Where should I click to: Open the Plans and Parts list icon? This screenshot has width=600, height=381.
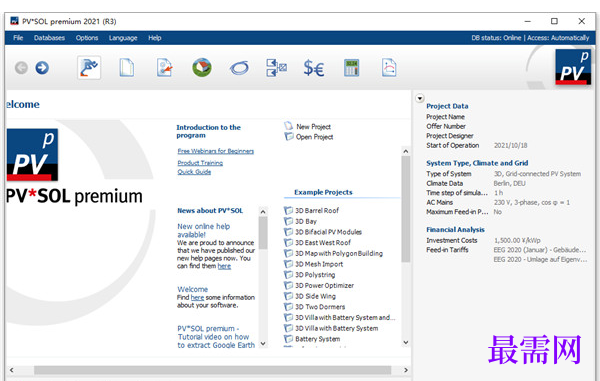click(276, 68)
